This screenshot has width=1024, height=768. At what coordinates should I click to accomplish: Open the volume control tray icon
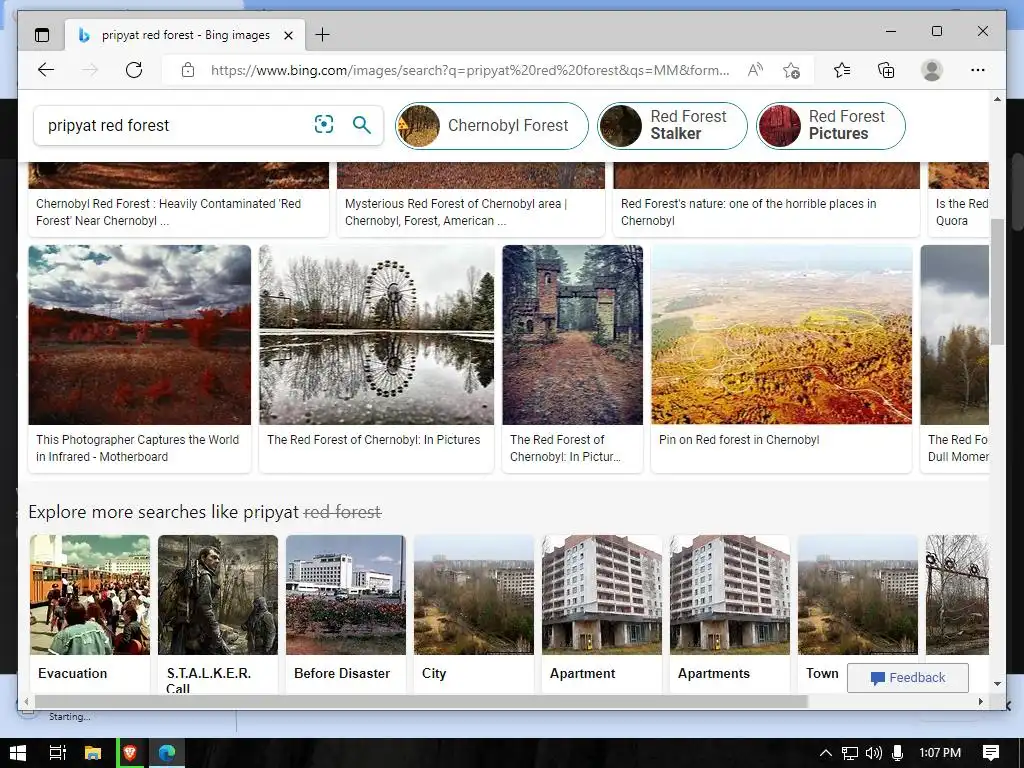click(x=874, y=753)
